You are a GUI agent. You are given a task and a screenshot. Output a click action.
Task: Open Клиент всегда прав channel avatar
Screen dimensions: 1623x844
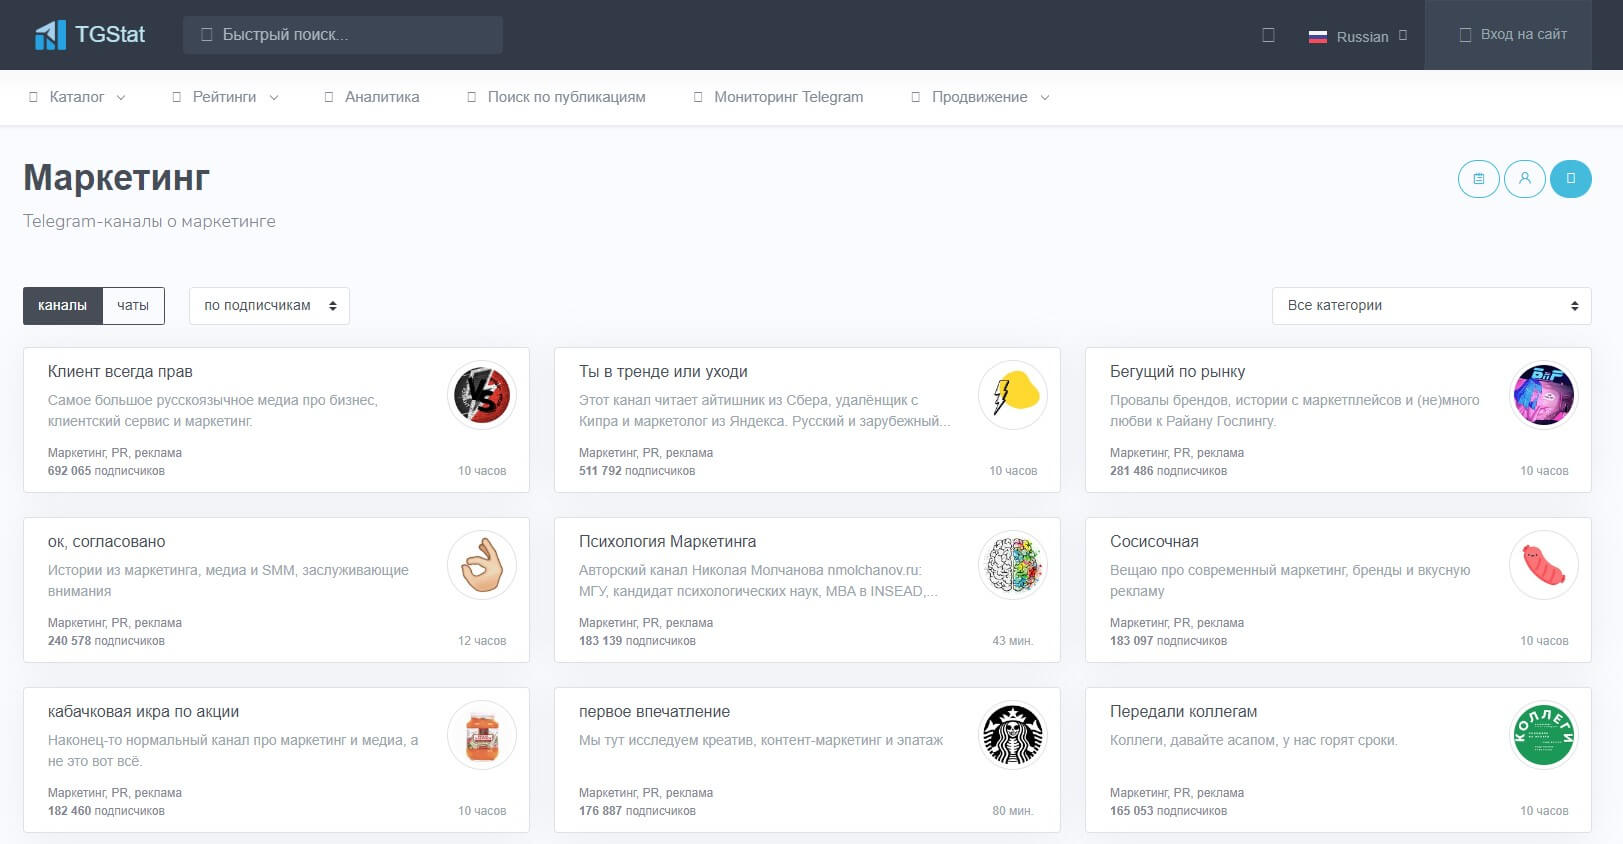pos(482,395)
